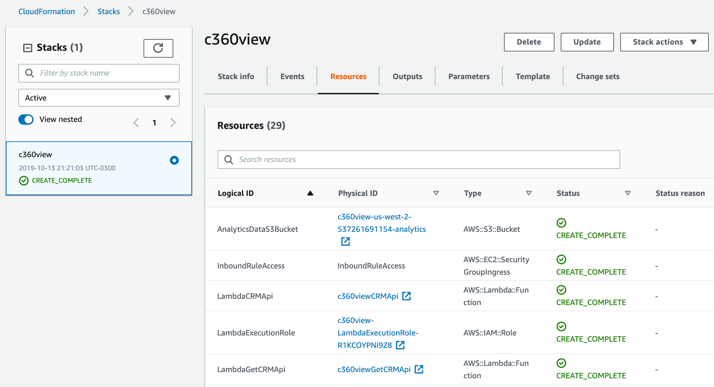Select the Resources tab

(x=348, y=76)
